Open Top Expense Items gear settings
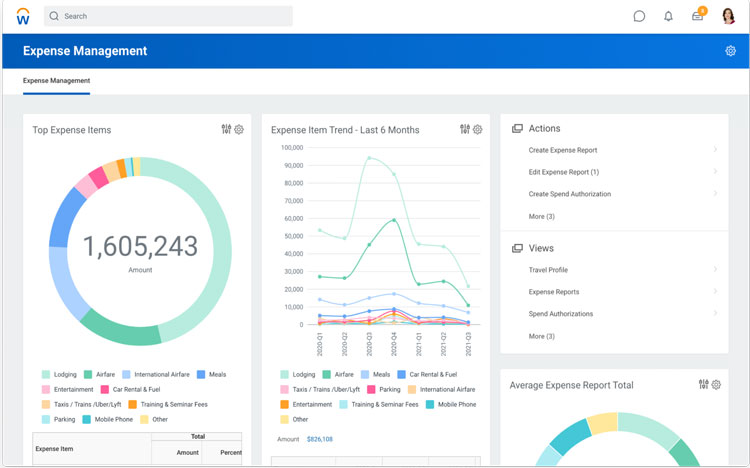Image resolution: width=750 pixels, height=468 pixels. (239, 129)
